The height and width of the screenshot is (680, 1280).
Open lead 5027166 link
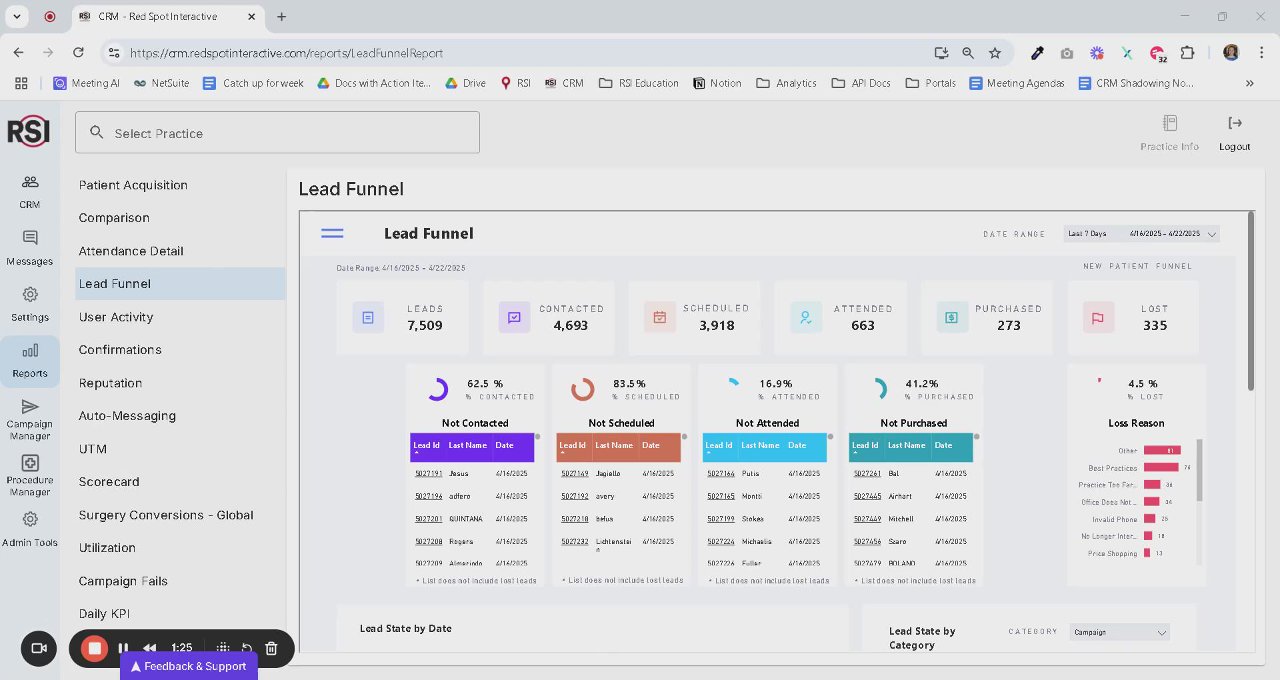[x=720, y=473]
